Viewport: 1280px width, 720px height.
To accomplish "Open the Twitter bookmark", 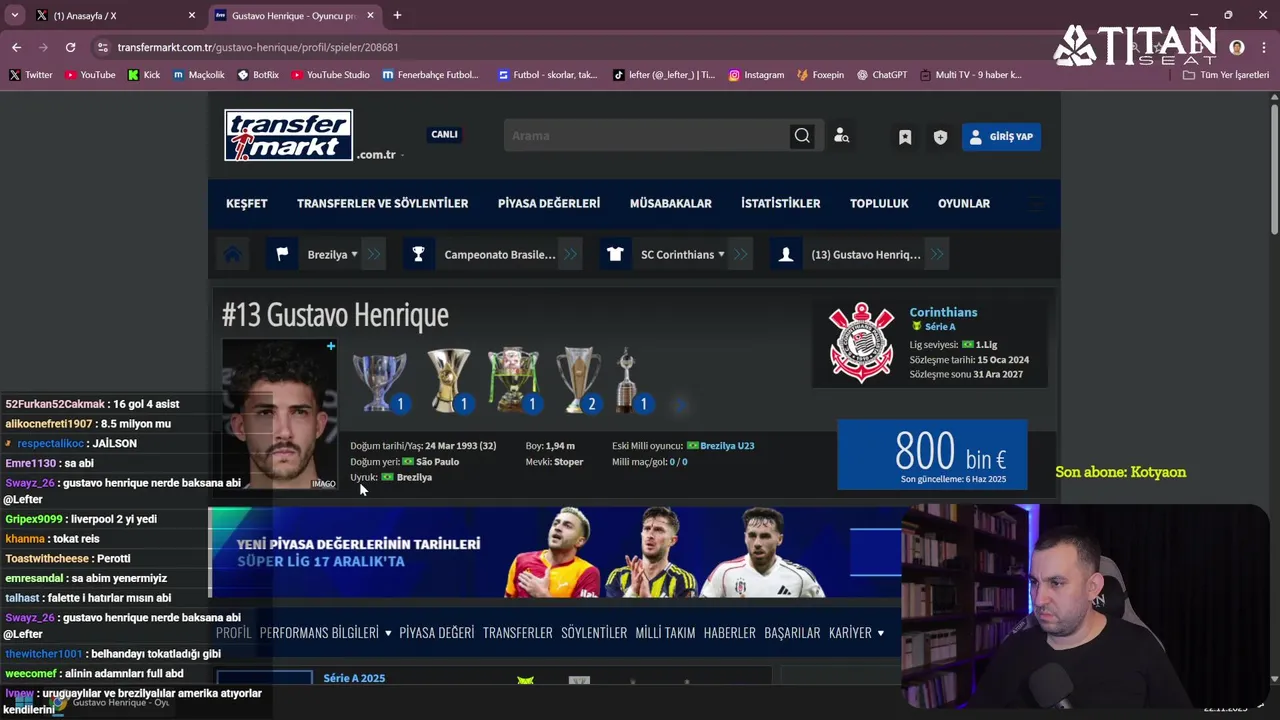I will point(30,75).
